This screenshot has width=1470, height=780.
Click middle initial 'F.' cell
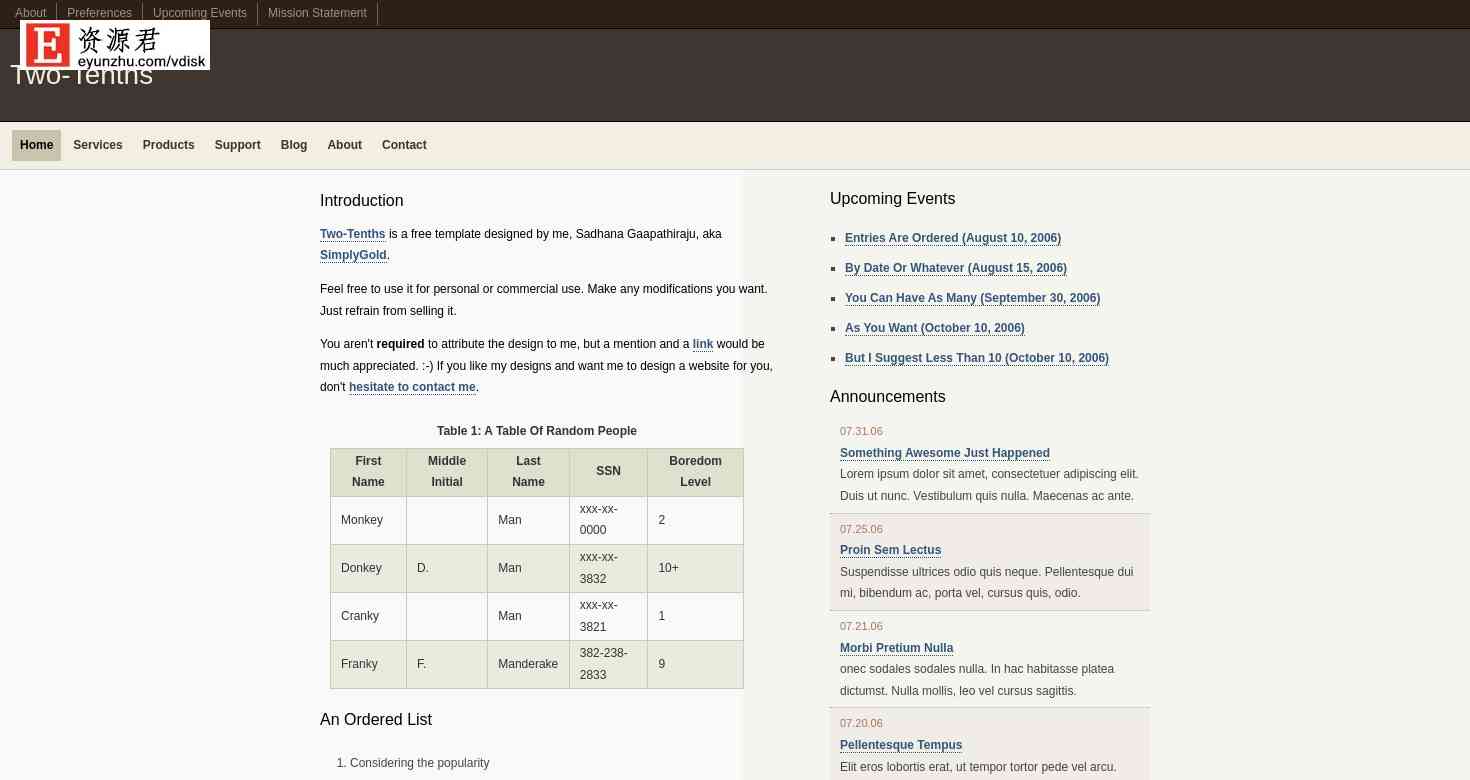[x=447, y=664]
